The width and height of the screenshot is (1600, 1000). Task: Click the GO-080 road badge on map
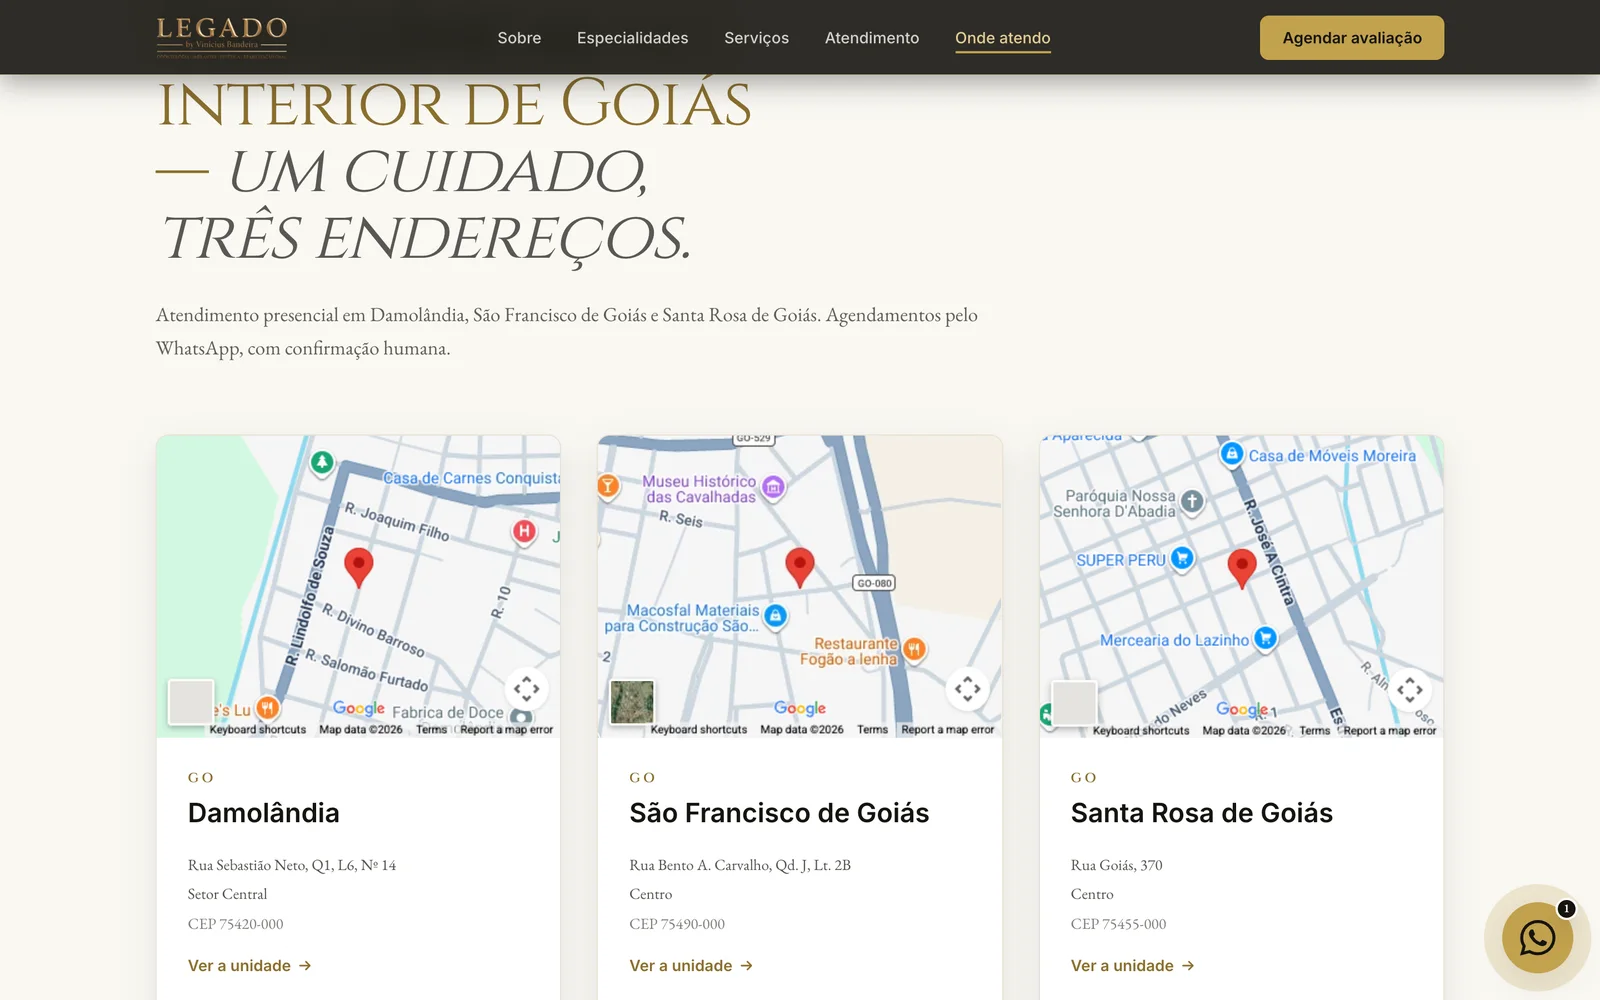[874, 583]
